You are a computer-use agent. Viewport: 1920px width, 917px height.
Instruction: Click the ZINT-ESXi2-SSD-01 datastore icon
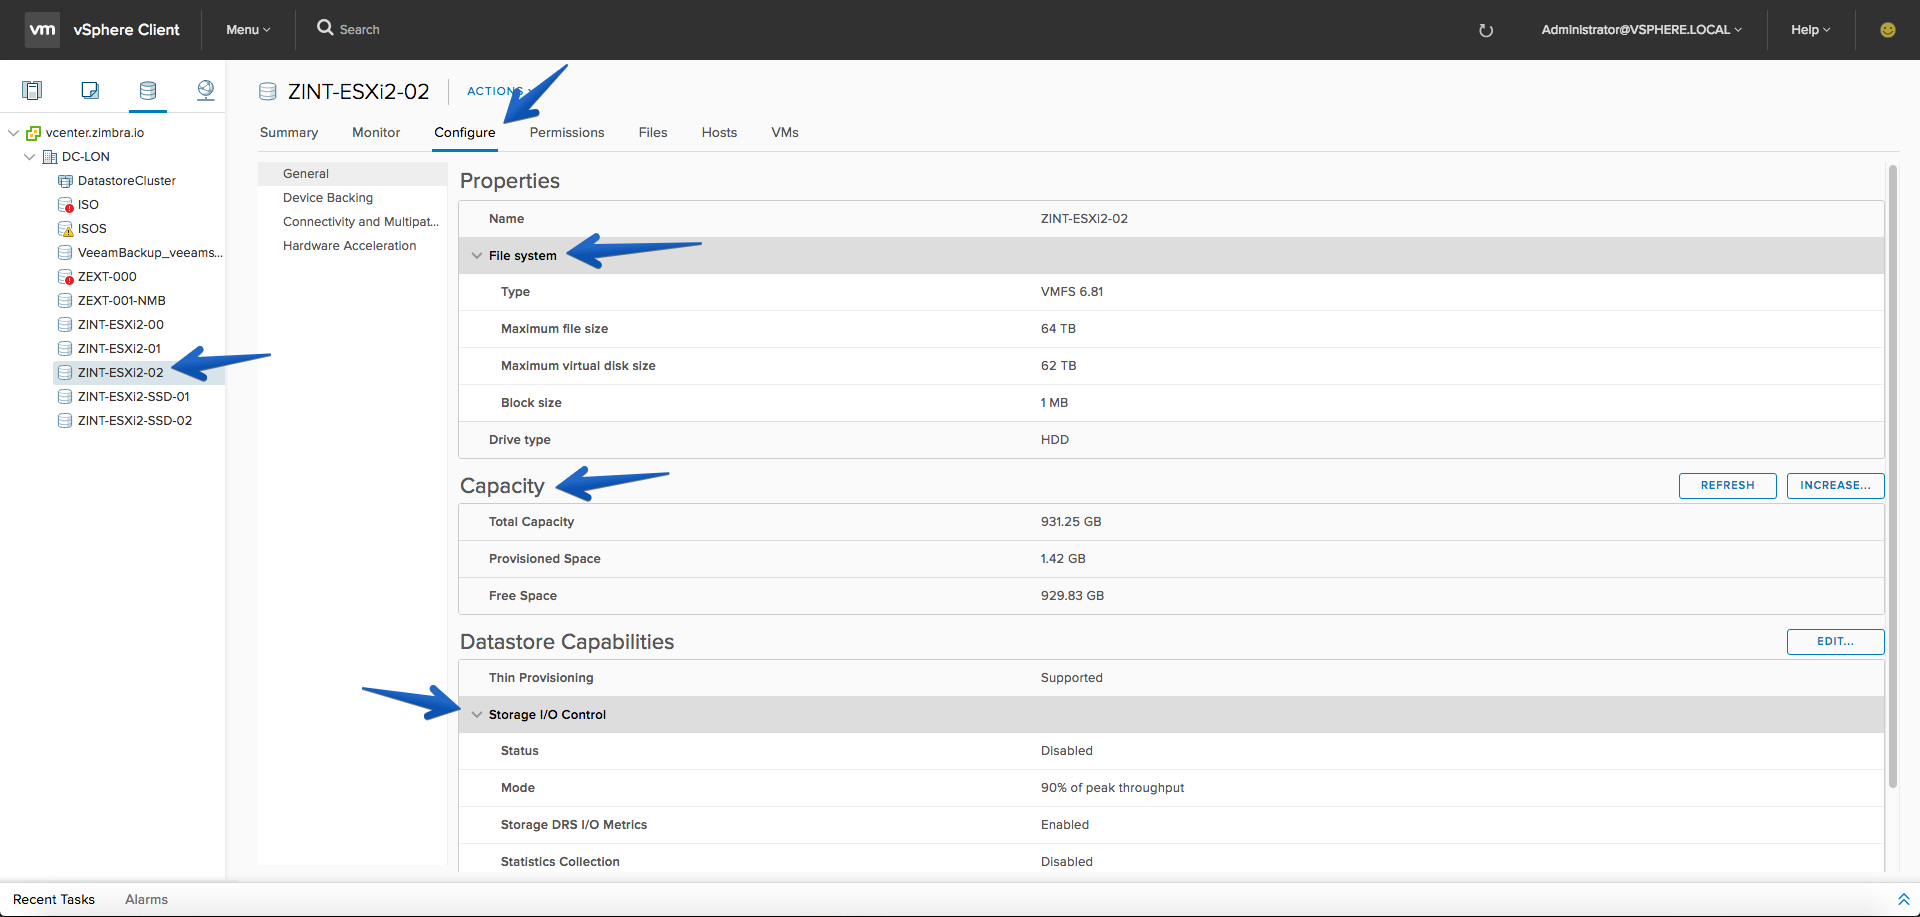pos(65,397)
